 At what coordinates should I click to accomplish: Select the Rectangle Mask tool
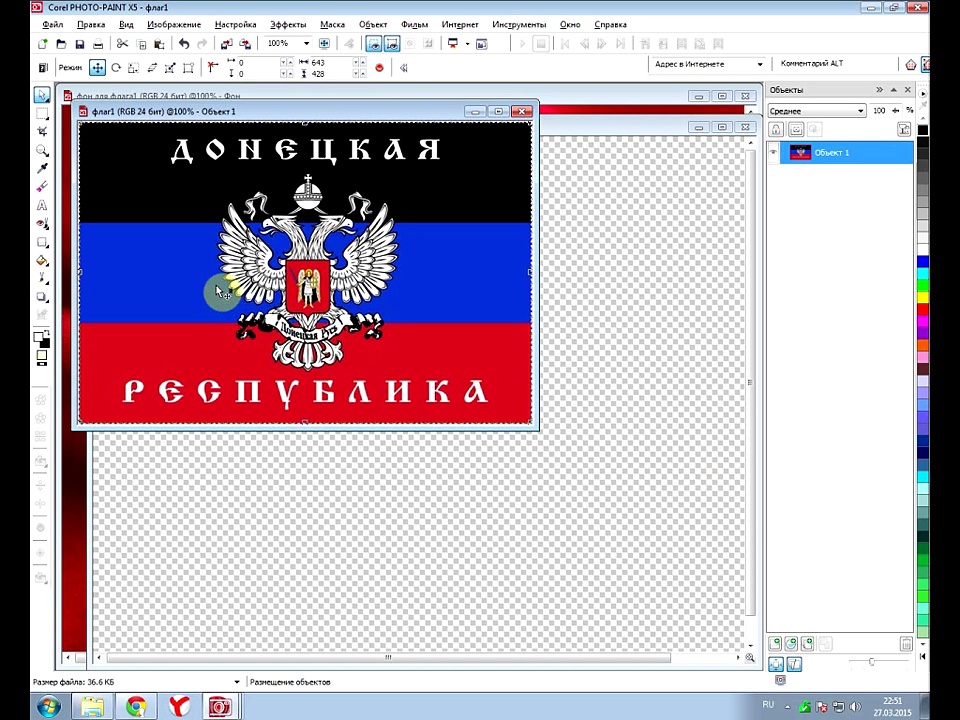tap(42, 113)
